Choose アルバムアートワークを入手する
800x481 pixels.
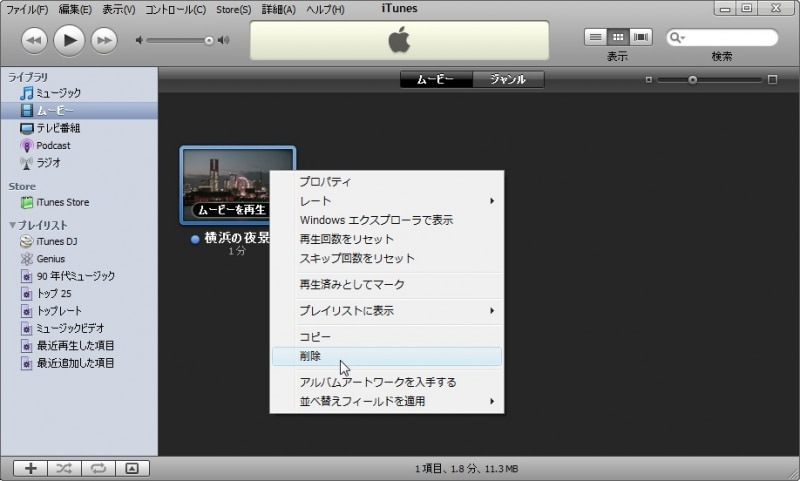click(387, 382)
